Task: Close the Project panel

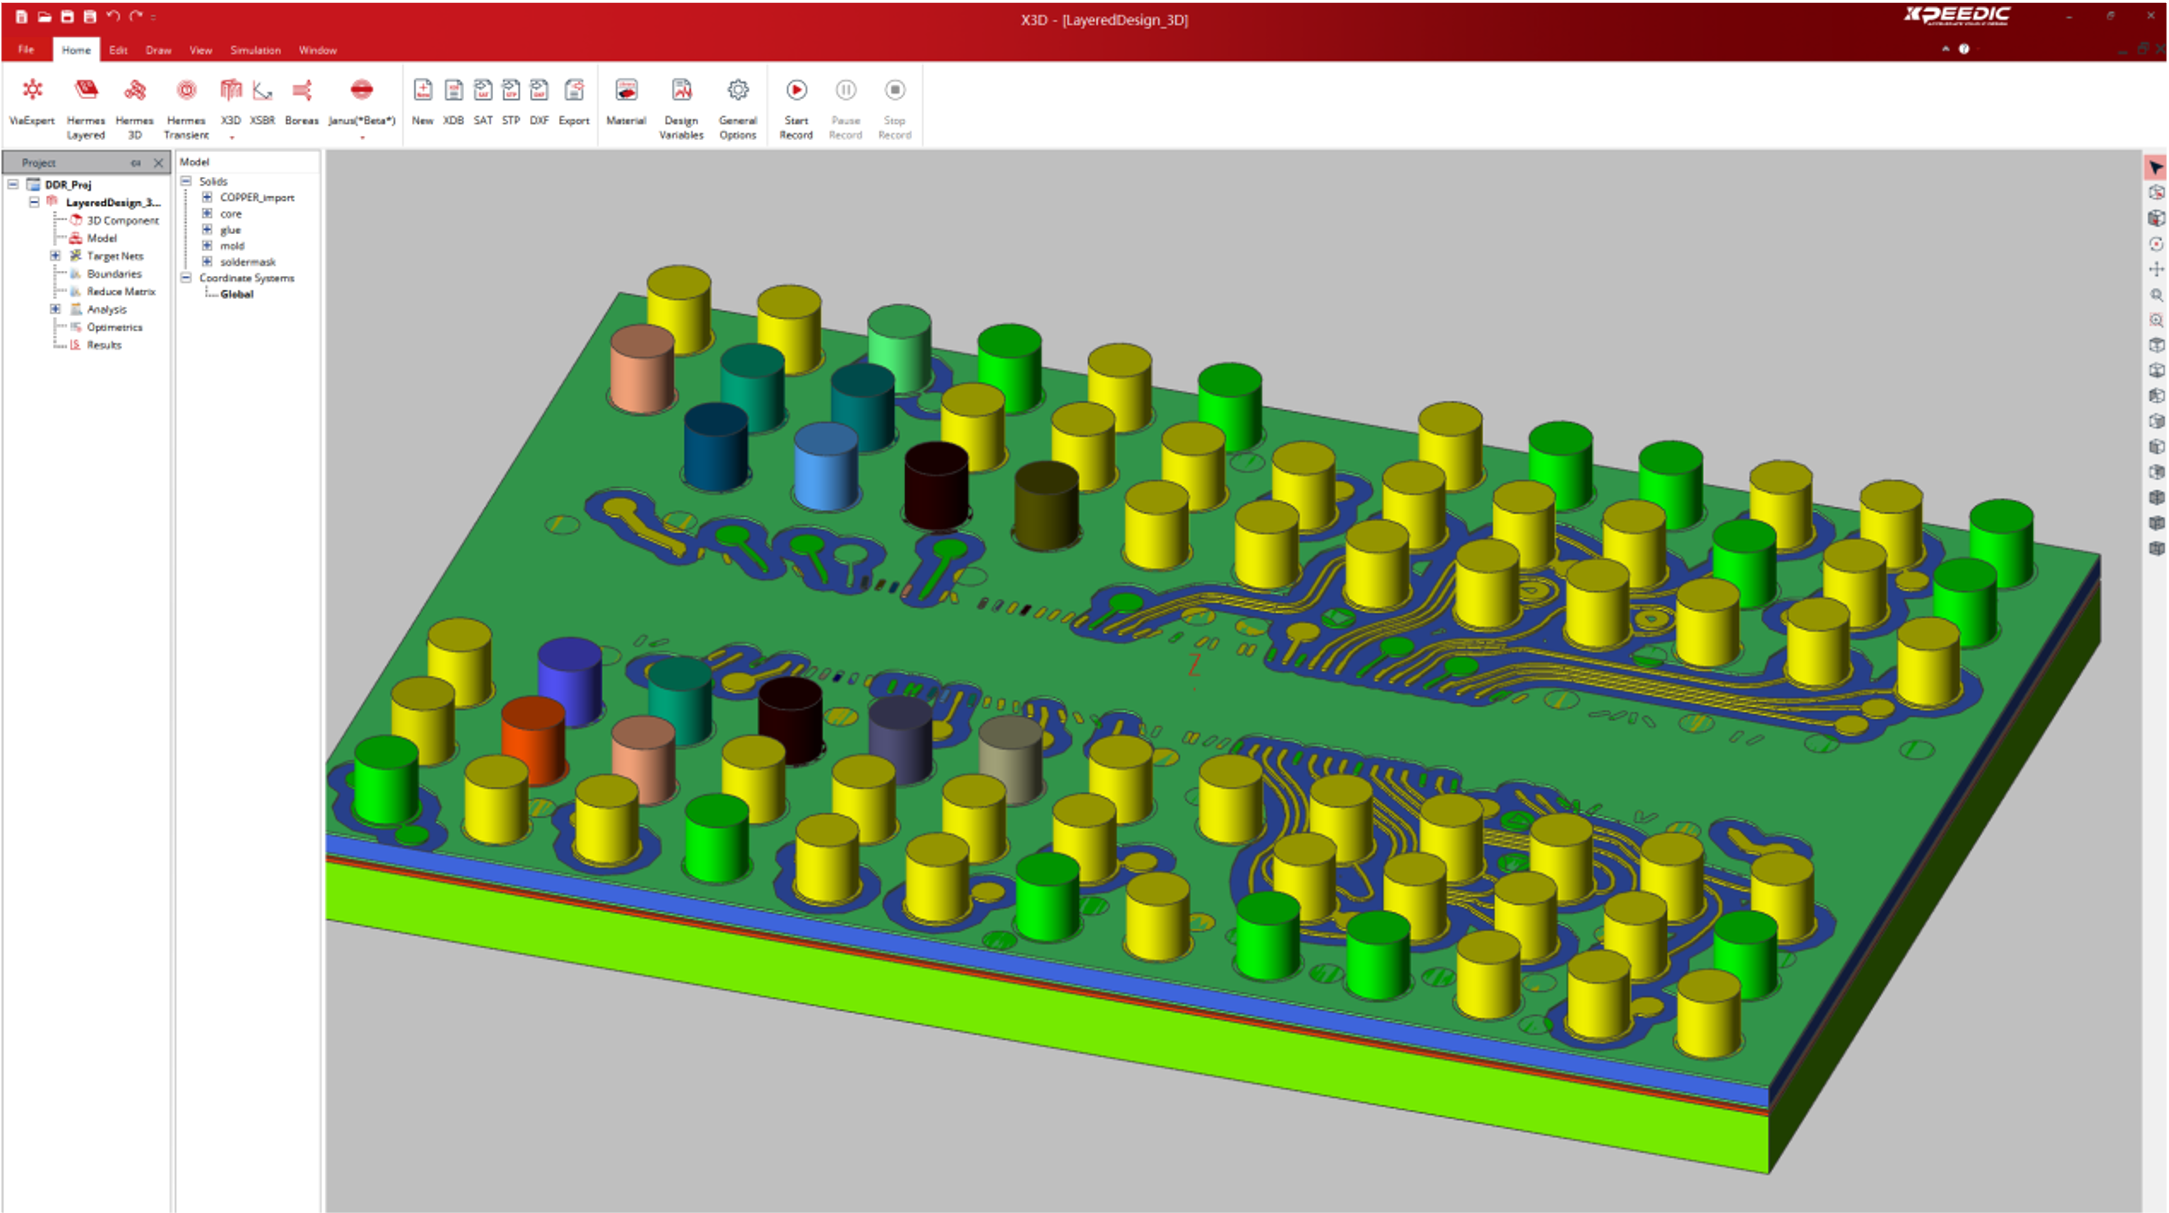Action: tap(158, 163)
